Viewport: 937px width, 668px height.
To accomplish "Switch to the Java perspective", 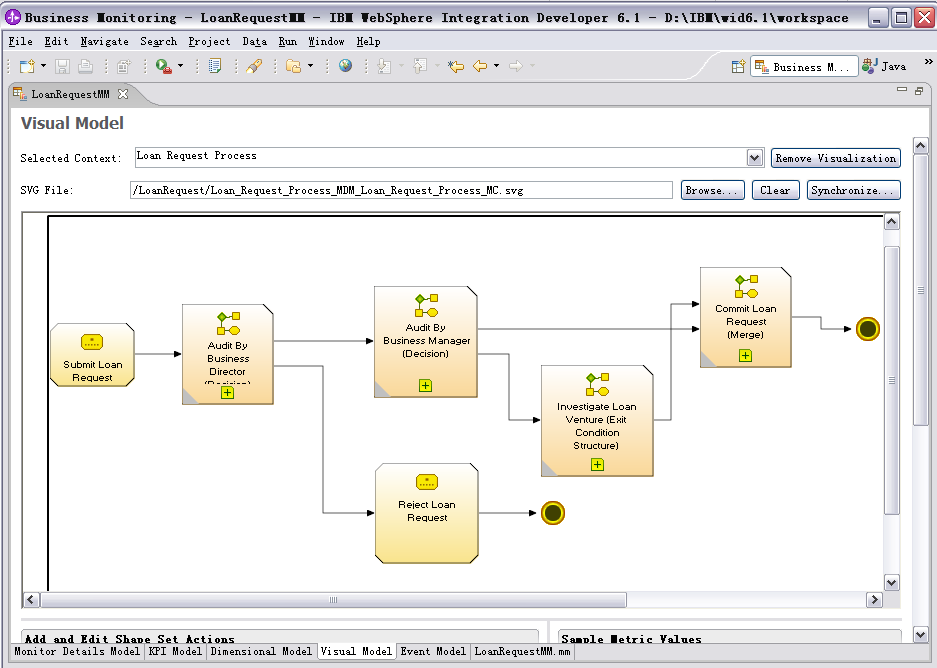I will point(885,67).
